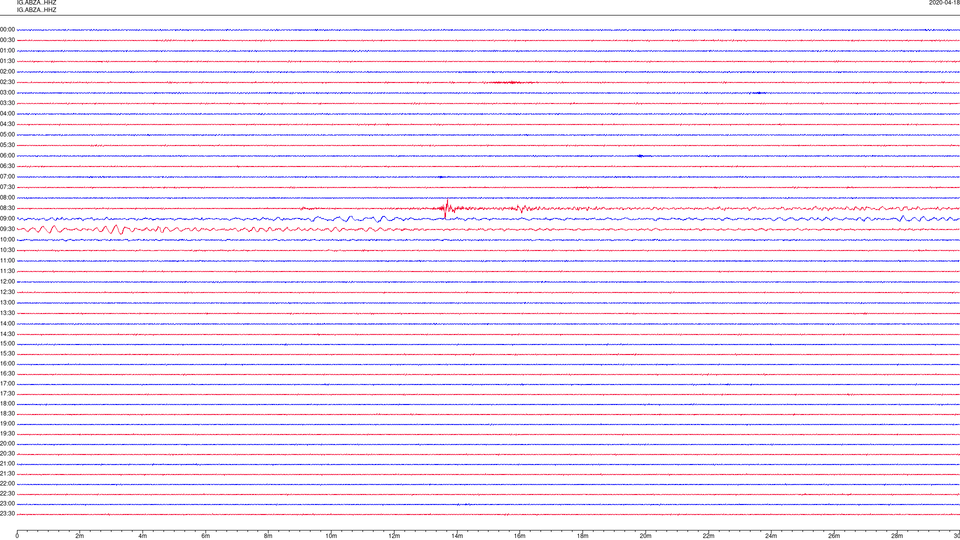Select the 19:00 row label
Viewport: 960px width, 540px height.
click(7, 424)
